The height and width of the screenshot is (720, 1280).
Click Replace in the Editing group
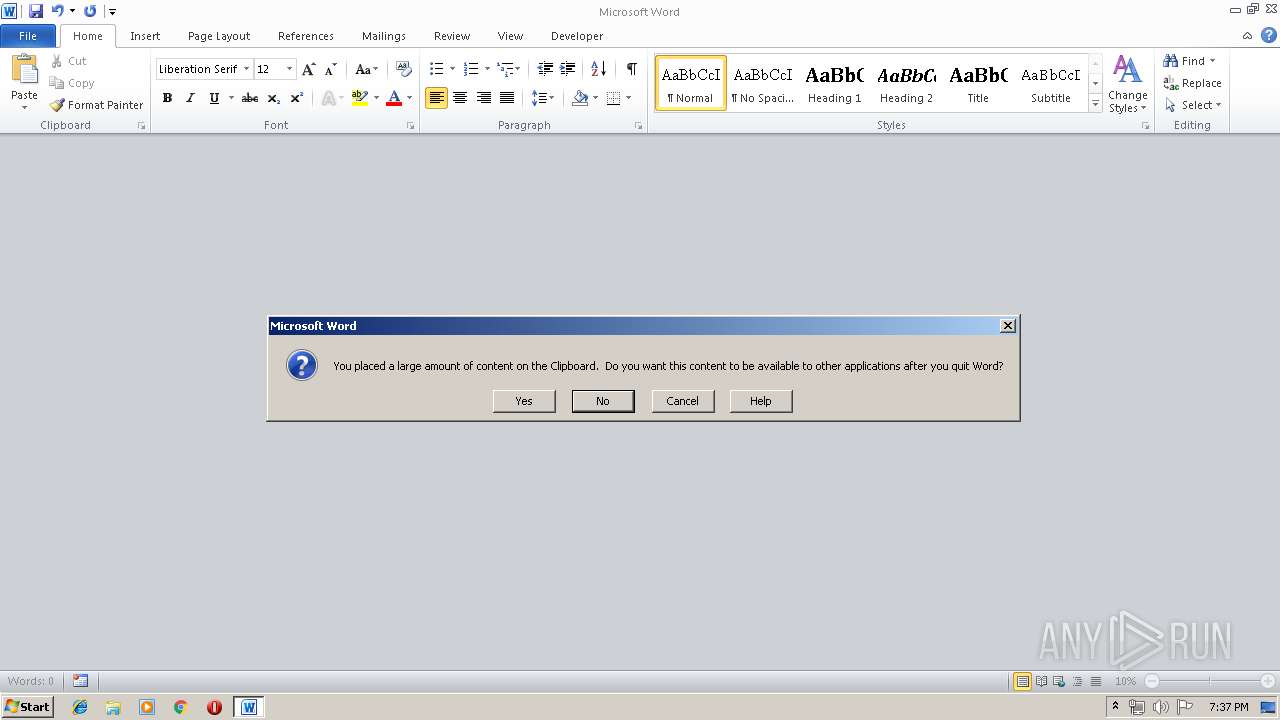1192,83
